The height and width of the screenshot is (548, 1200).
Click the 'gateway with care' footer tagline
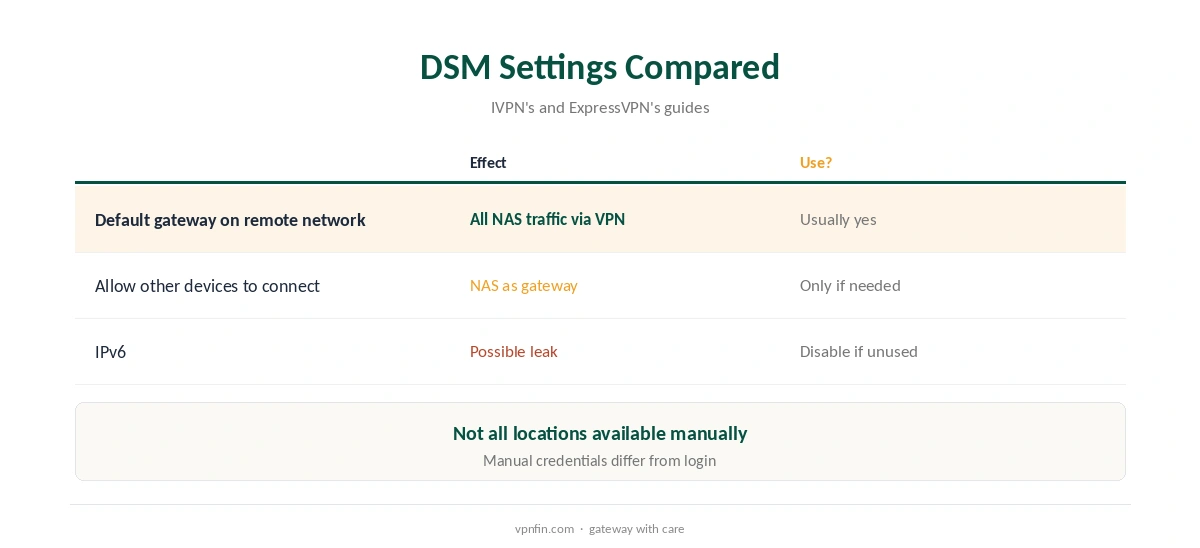click(x=637, y=529)
